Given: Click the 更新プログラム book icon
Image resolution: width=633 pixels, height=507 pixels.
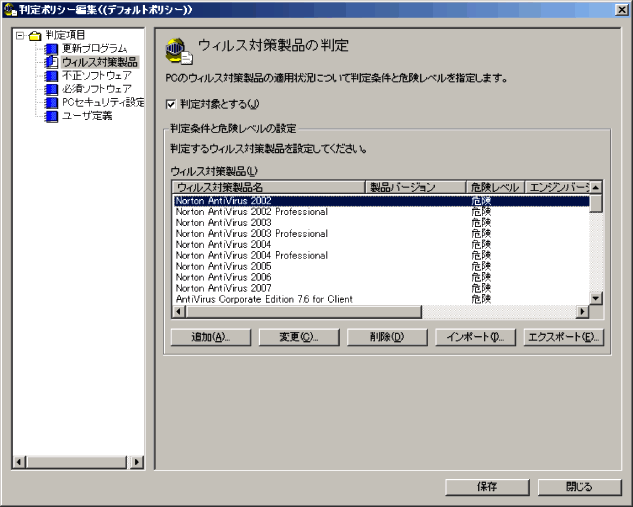Looking at the screenshot, I should click(51, 49).
